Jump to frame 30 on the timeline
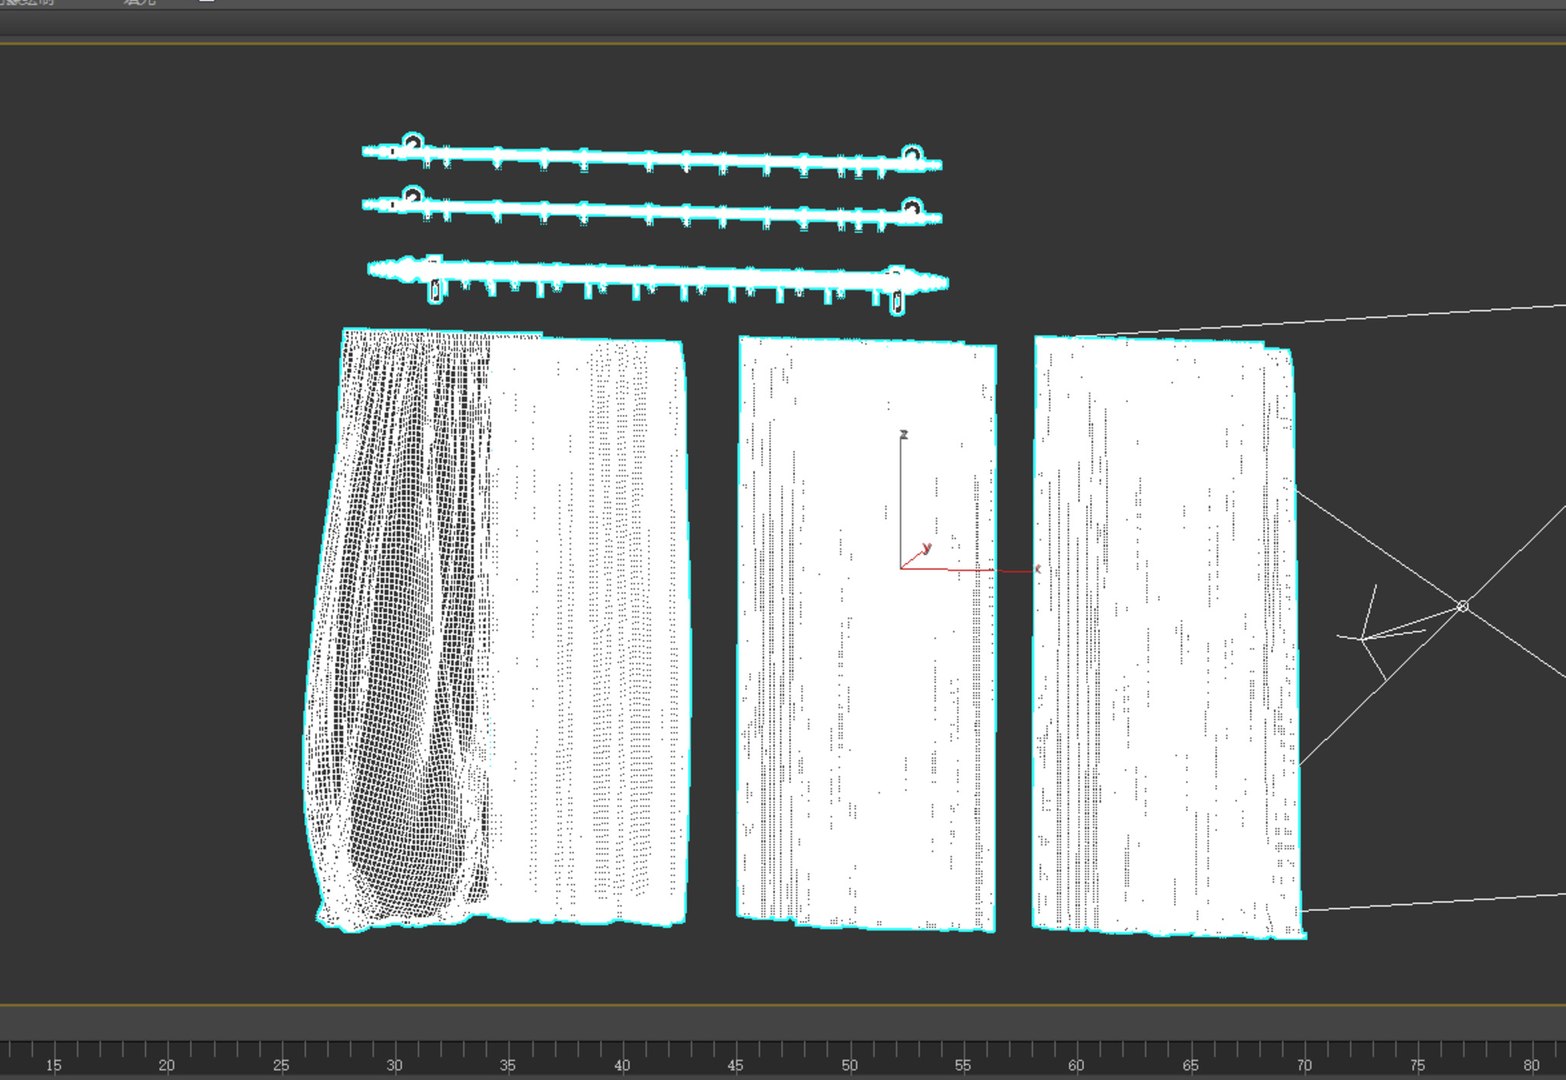This screenshot has height=1080, width=1566. click(394, 1065)
